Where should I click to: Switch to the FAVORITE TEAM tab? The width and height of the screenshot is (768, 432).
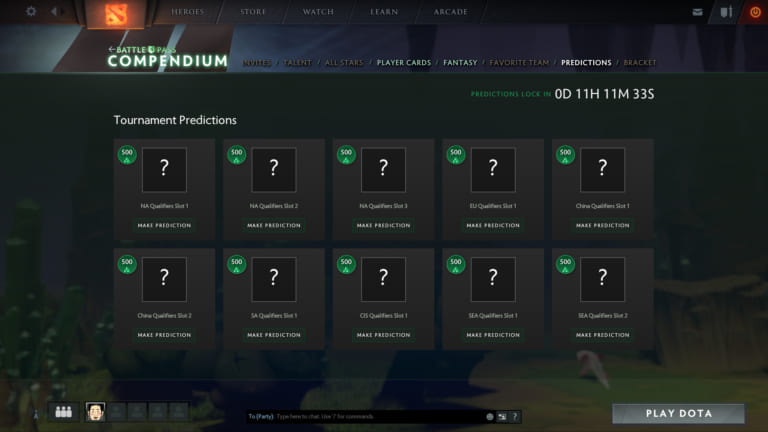point(519,63)
